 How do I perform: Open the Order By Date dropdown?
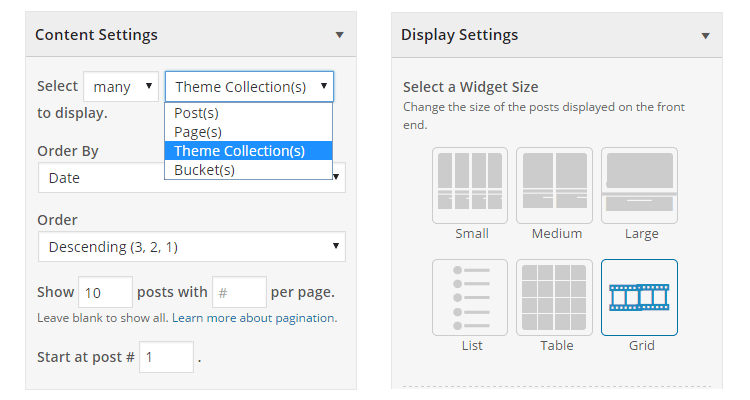(100, 178)
